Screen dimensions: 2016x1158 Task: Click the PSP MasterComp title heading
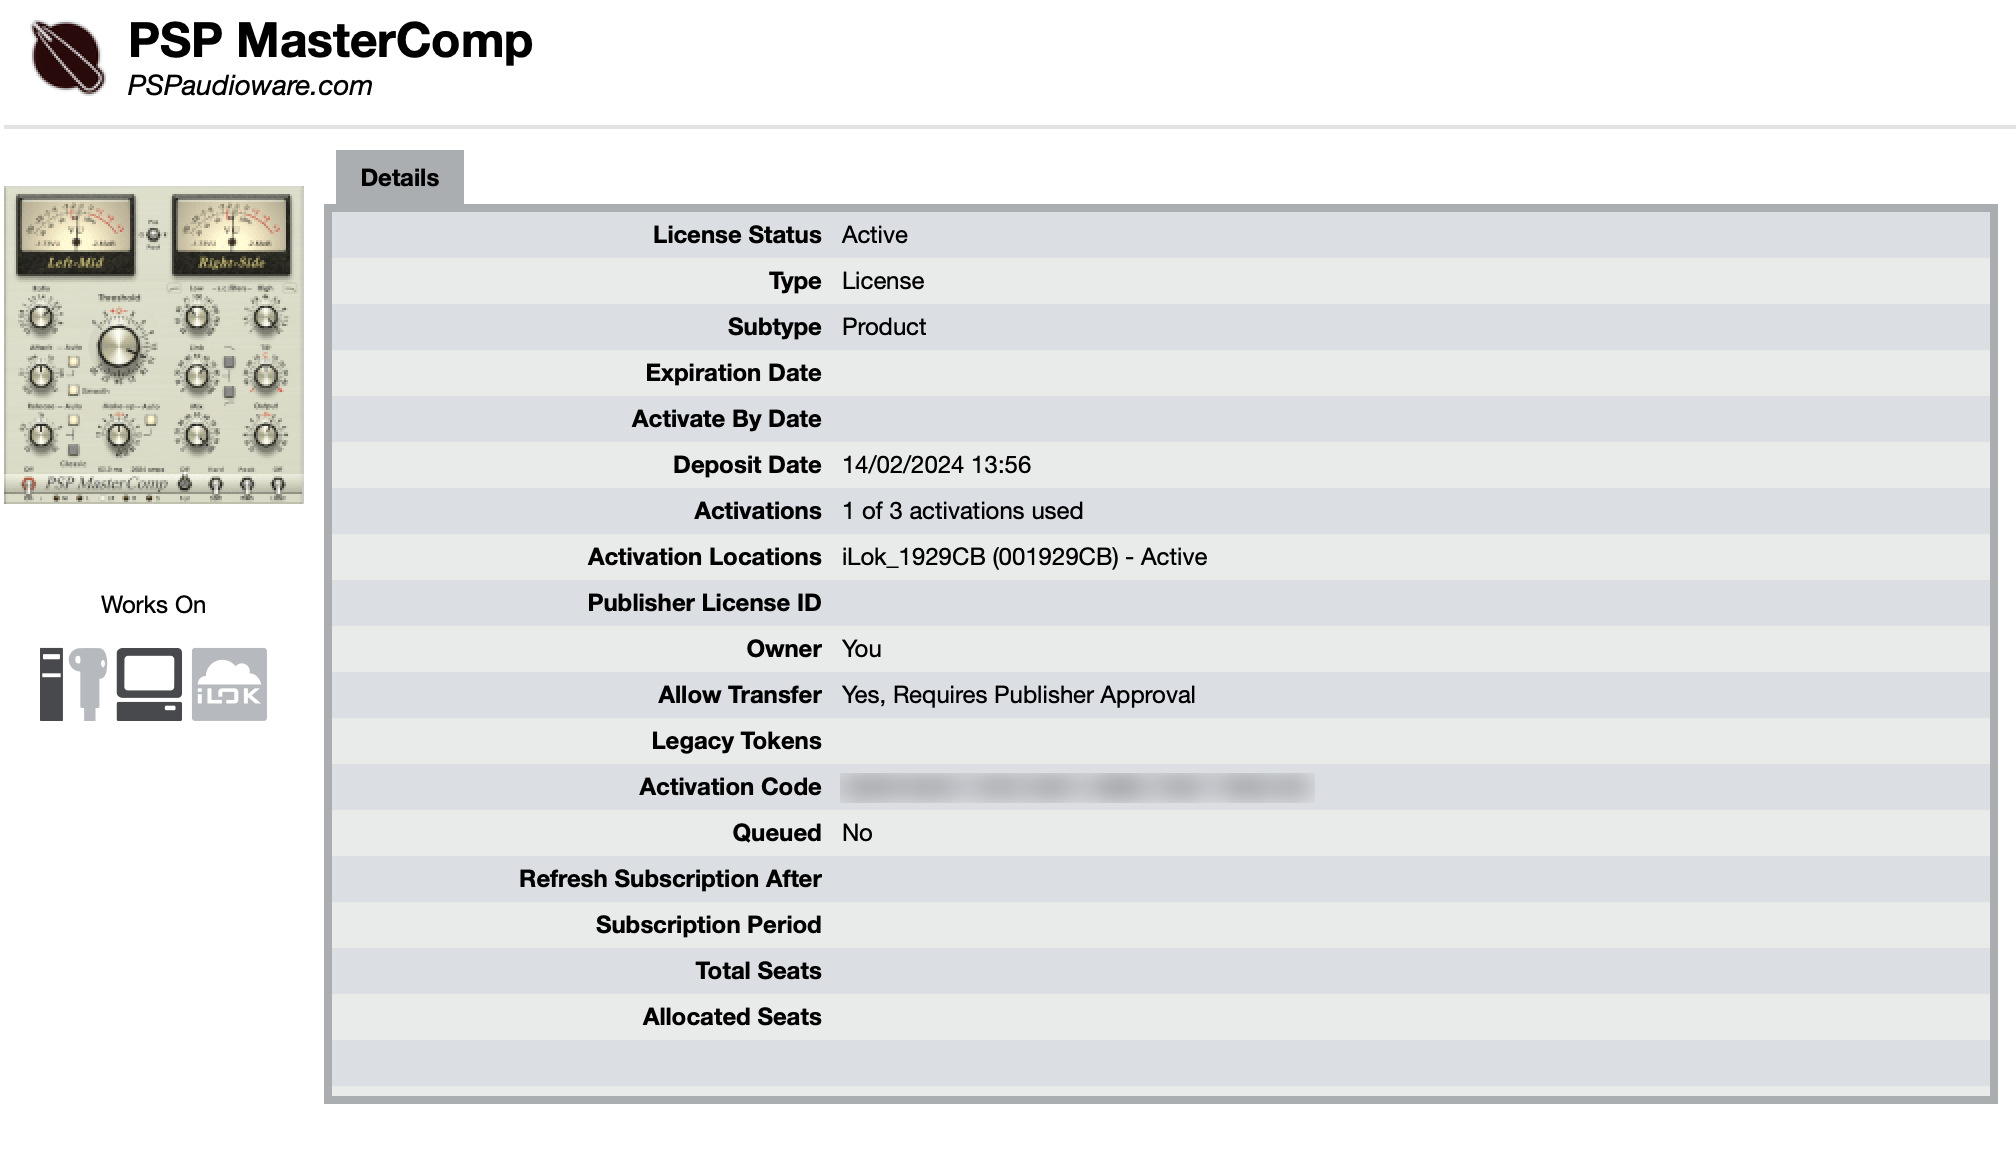(330, 41)
